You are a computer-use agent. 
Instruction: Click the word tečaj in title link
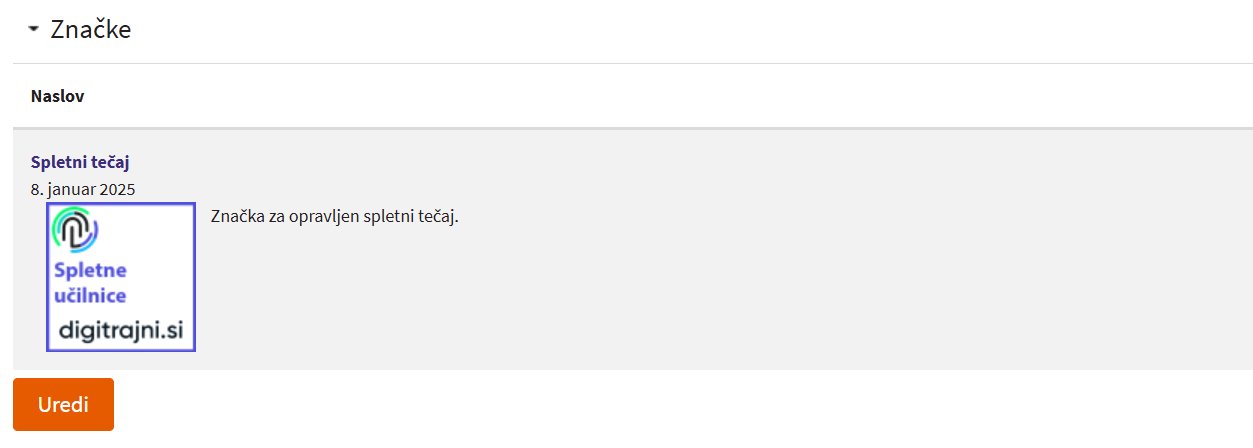110,162
